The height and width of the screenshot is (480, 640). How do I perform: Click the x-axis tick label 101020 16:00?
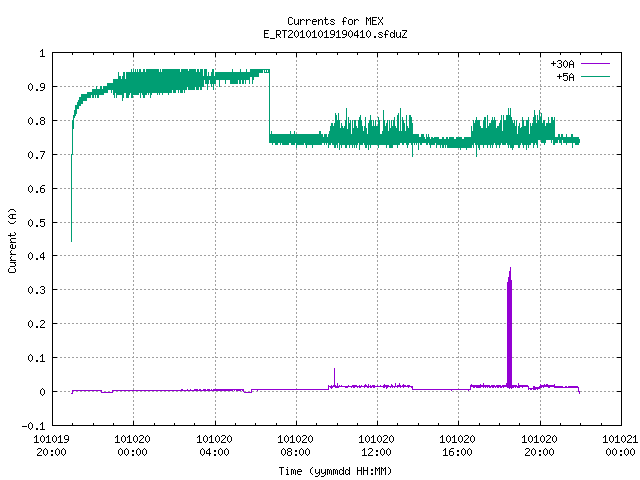pyautogui.click(x=458, y=445)
